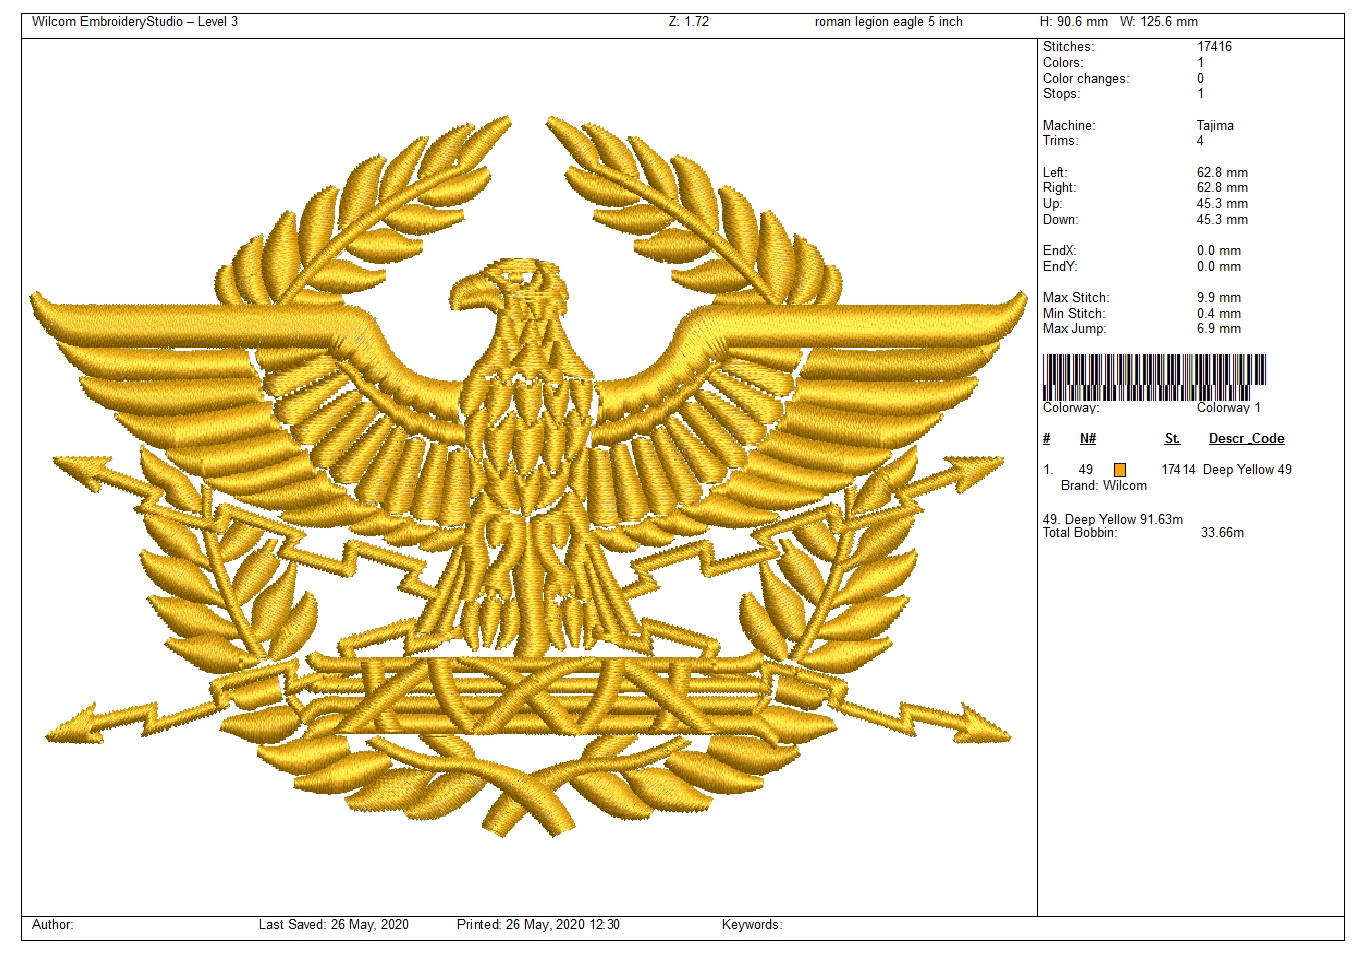Click the Colorway 1 value
The height and width of the screenshot is (955, 1363).
[x=1228, y=408]
